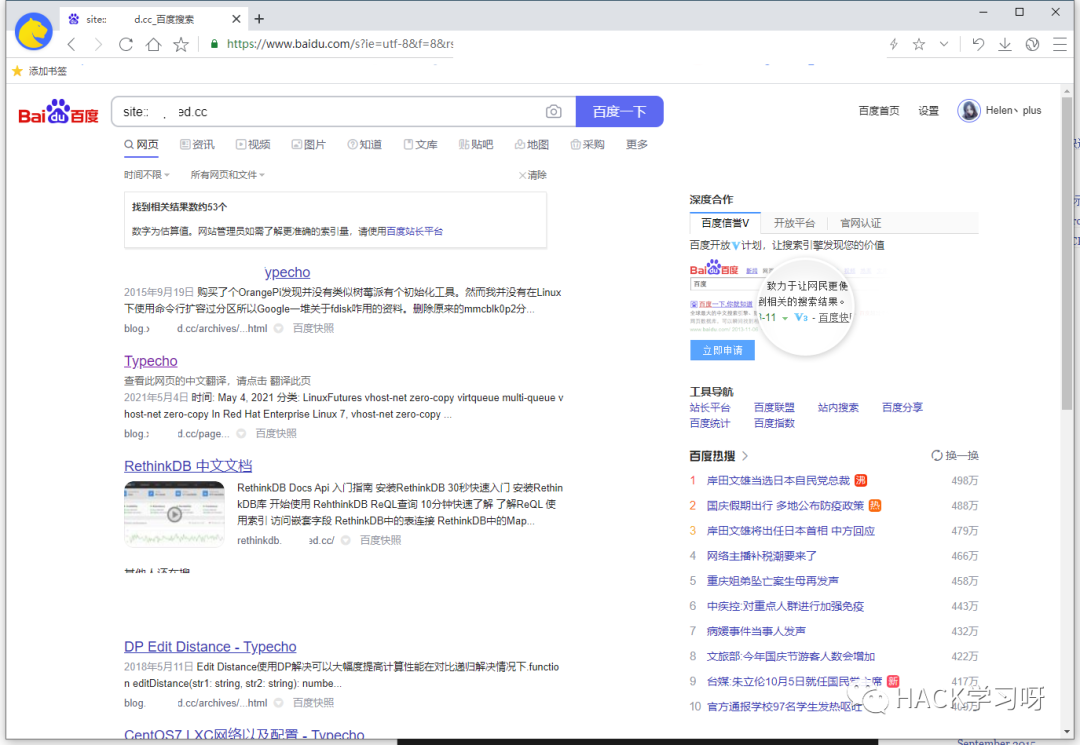Viewport: 1080px width, 745px height.
Task: Open the 所有网页和文件 file type dropdown
Action: (x=227, y=175)
